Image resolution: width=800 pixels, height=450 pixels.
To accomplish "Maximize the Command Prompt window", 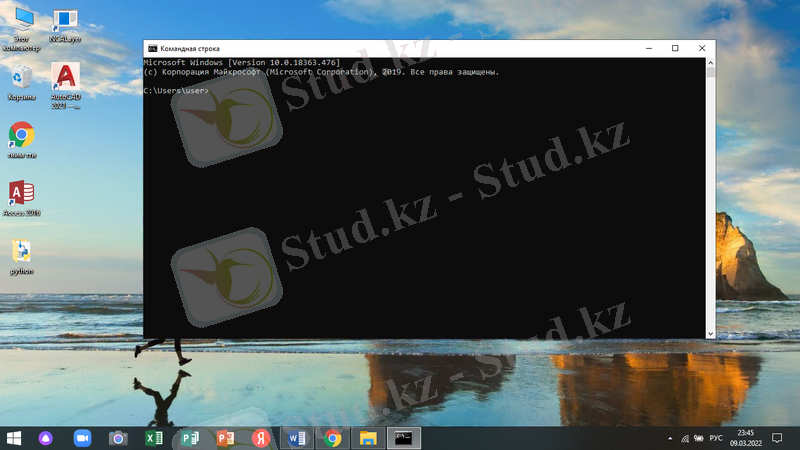I will [x=675, y=48].
